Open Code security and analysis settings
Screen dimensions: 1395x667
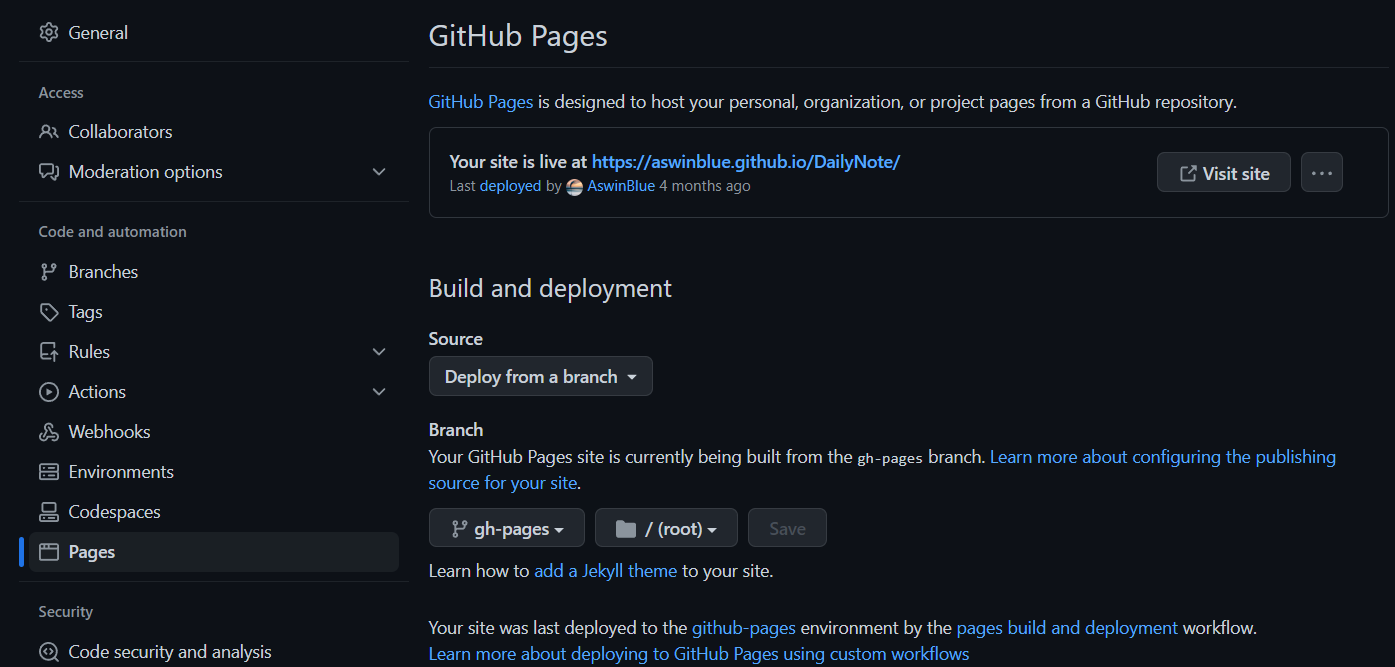pyautogui.click(x=214, y=652)
